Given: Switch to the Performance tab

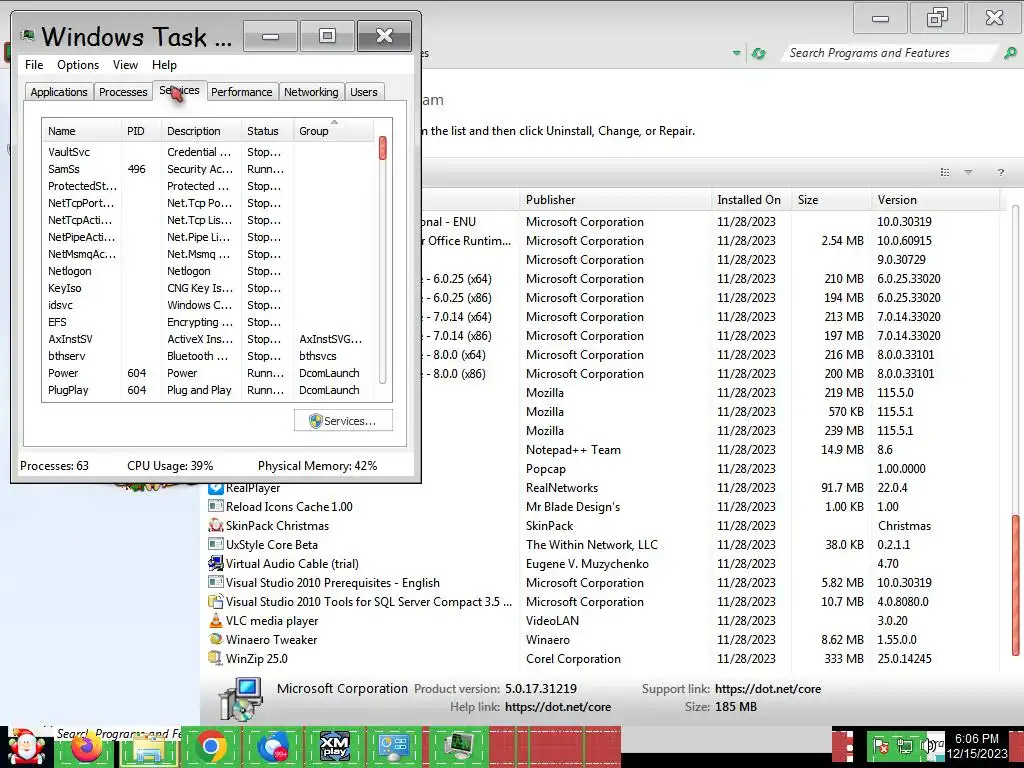Looking at the screenshot, I should pos(242,92).
